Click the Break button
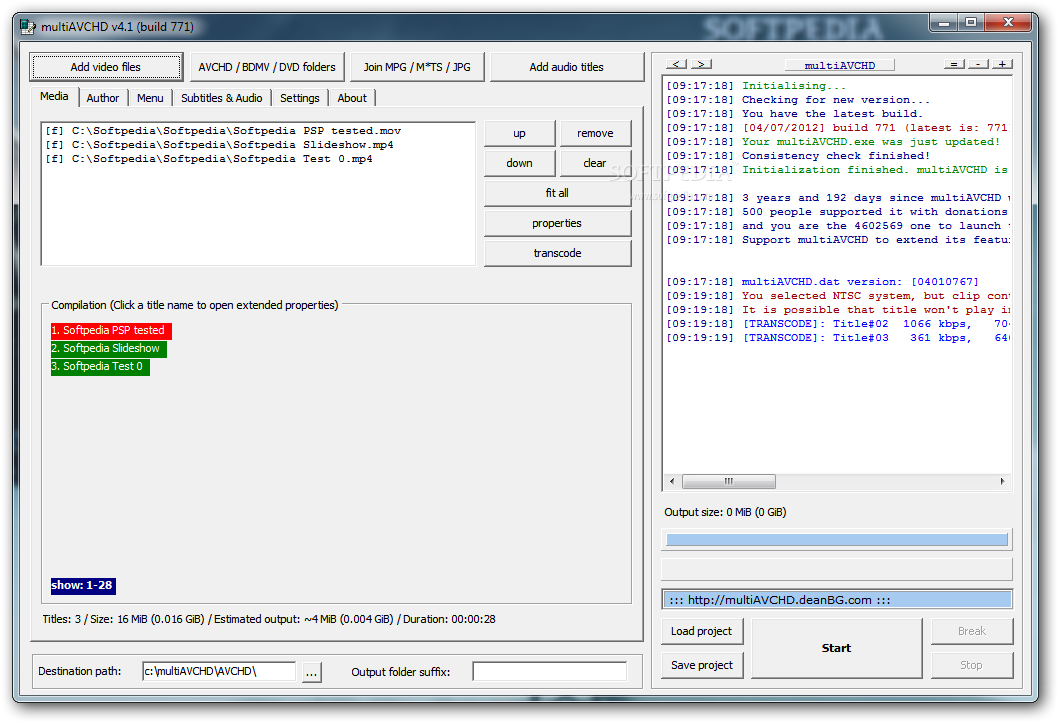1059x723 pixels. [972, 631]
